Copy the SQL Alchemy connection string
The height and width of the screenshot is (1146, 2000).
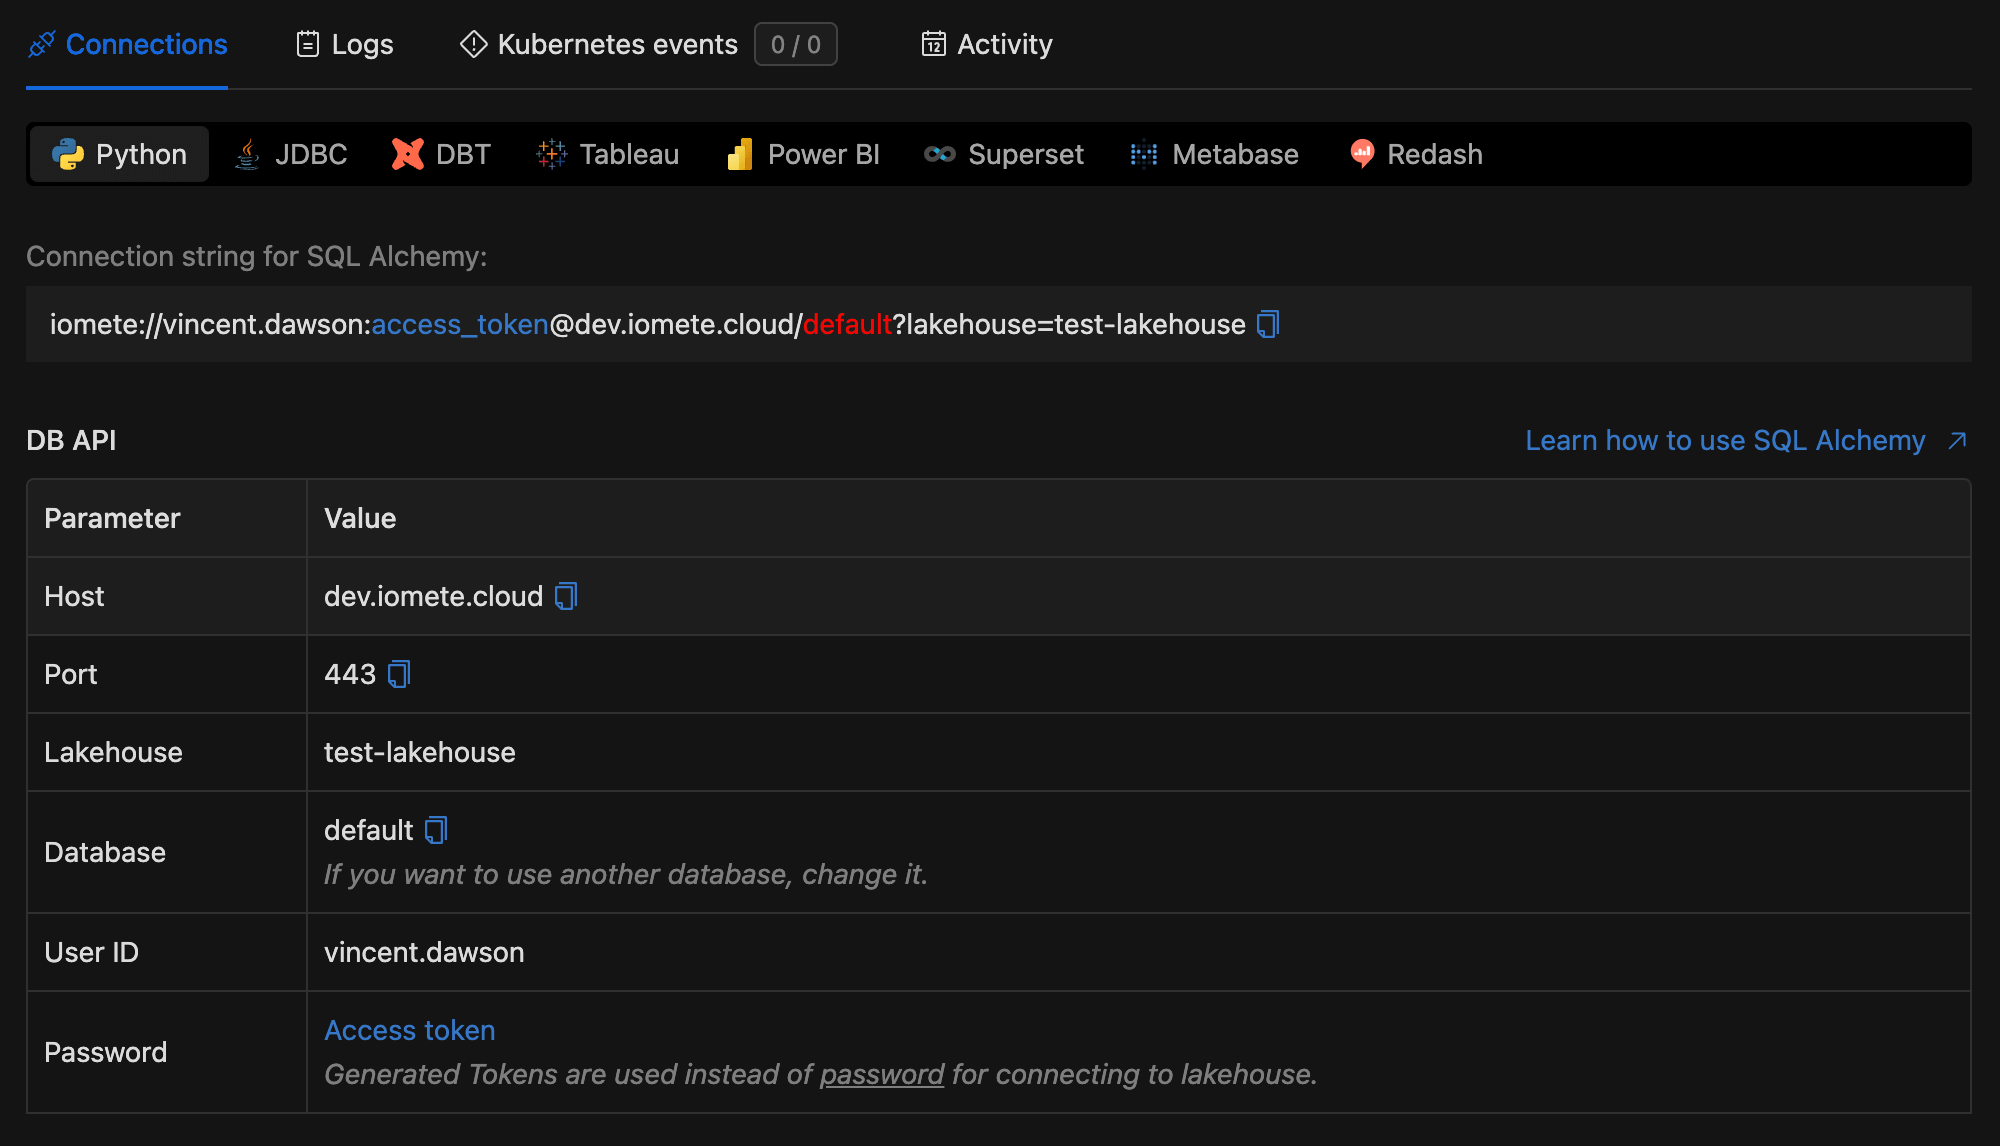(x=1268, y=324)
